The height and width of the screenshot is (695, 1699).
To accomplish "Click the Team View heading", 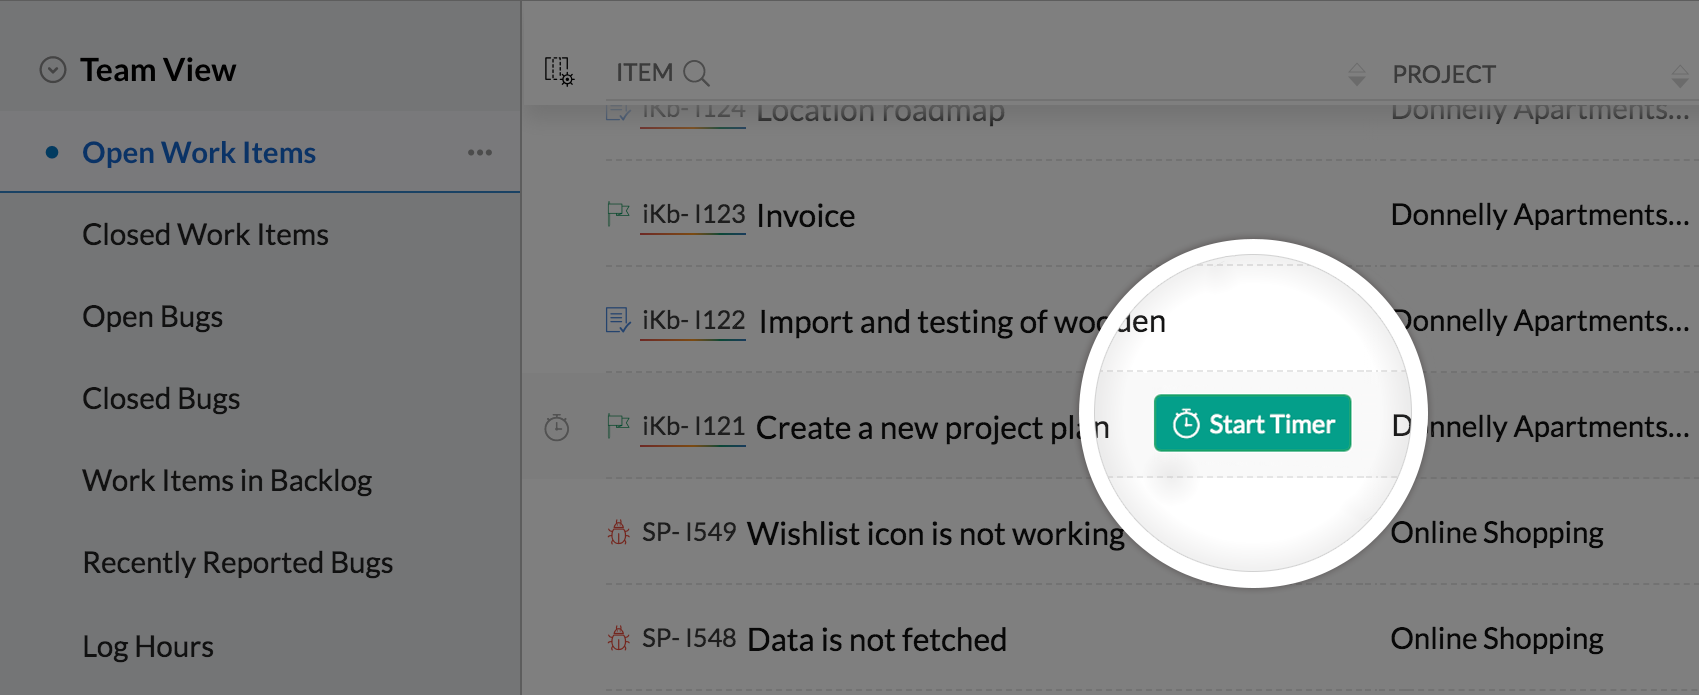I will 158,70.
